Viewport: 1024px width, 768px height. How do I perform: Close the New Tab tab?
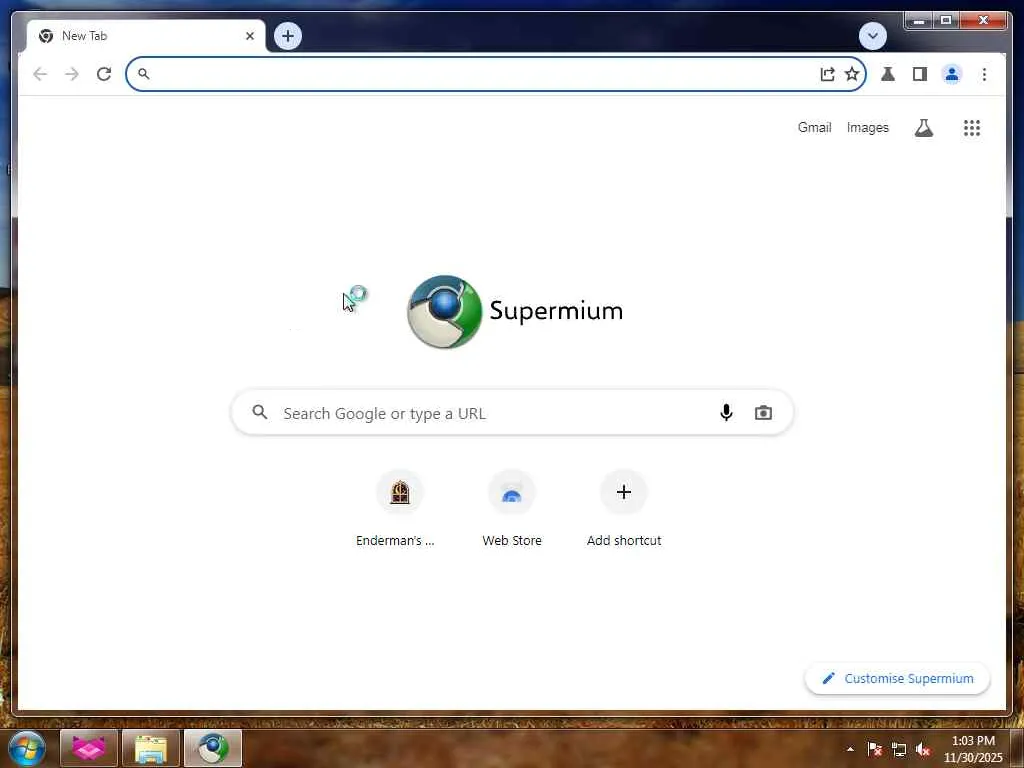(x=249, y=36)
